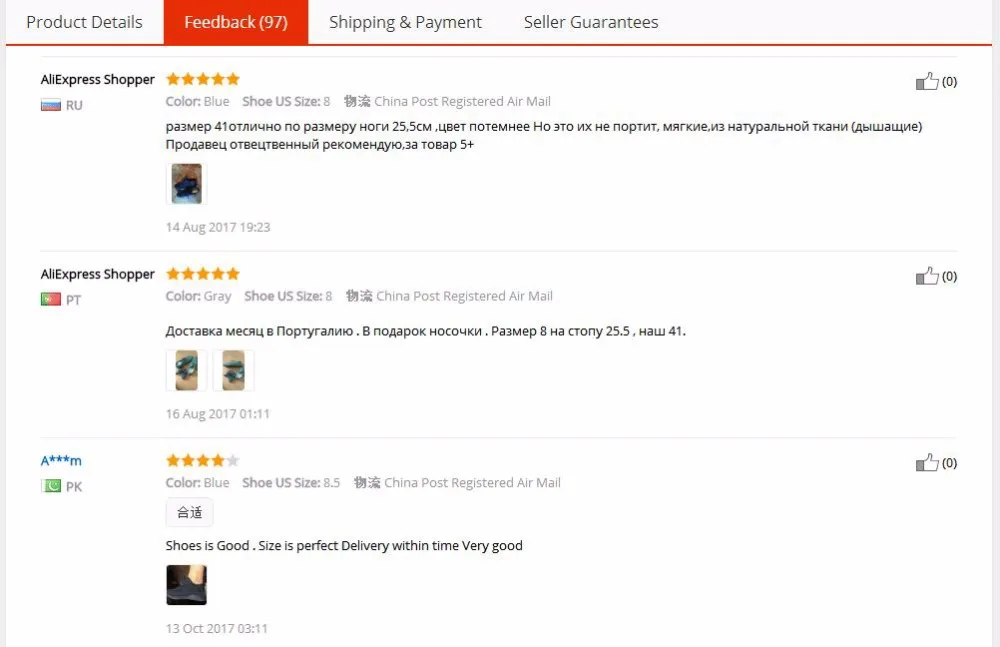The image size is (1000, 647).
Task: Click the Portugal flag icon
Action: click(51, 299)
